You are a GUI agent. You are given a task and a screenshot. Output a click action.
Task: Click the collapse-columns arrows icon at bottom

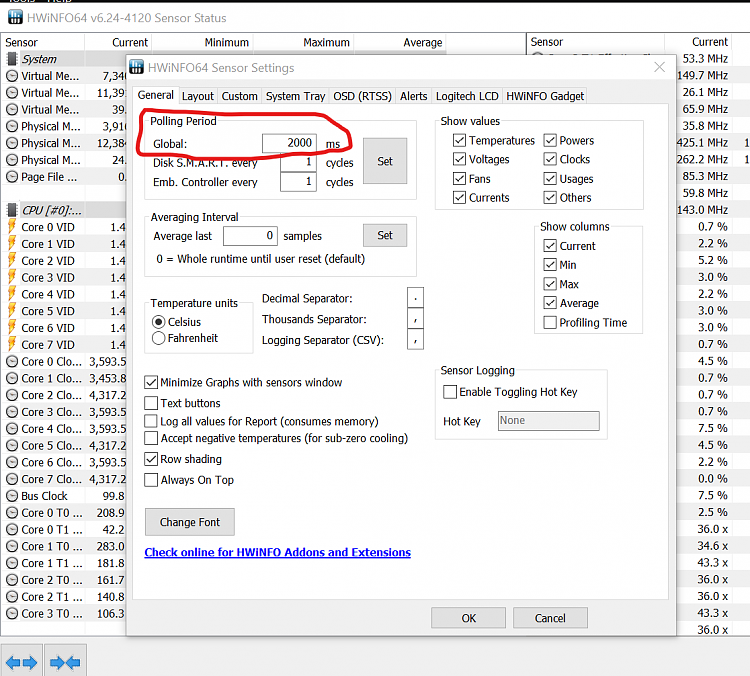(65, 663)
